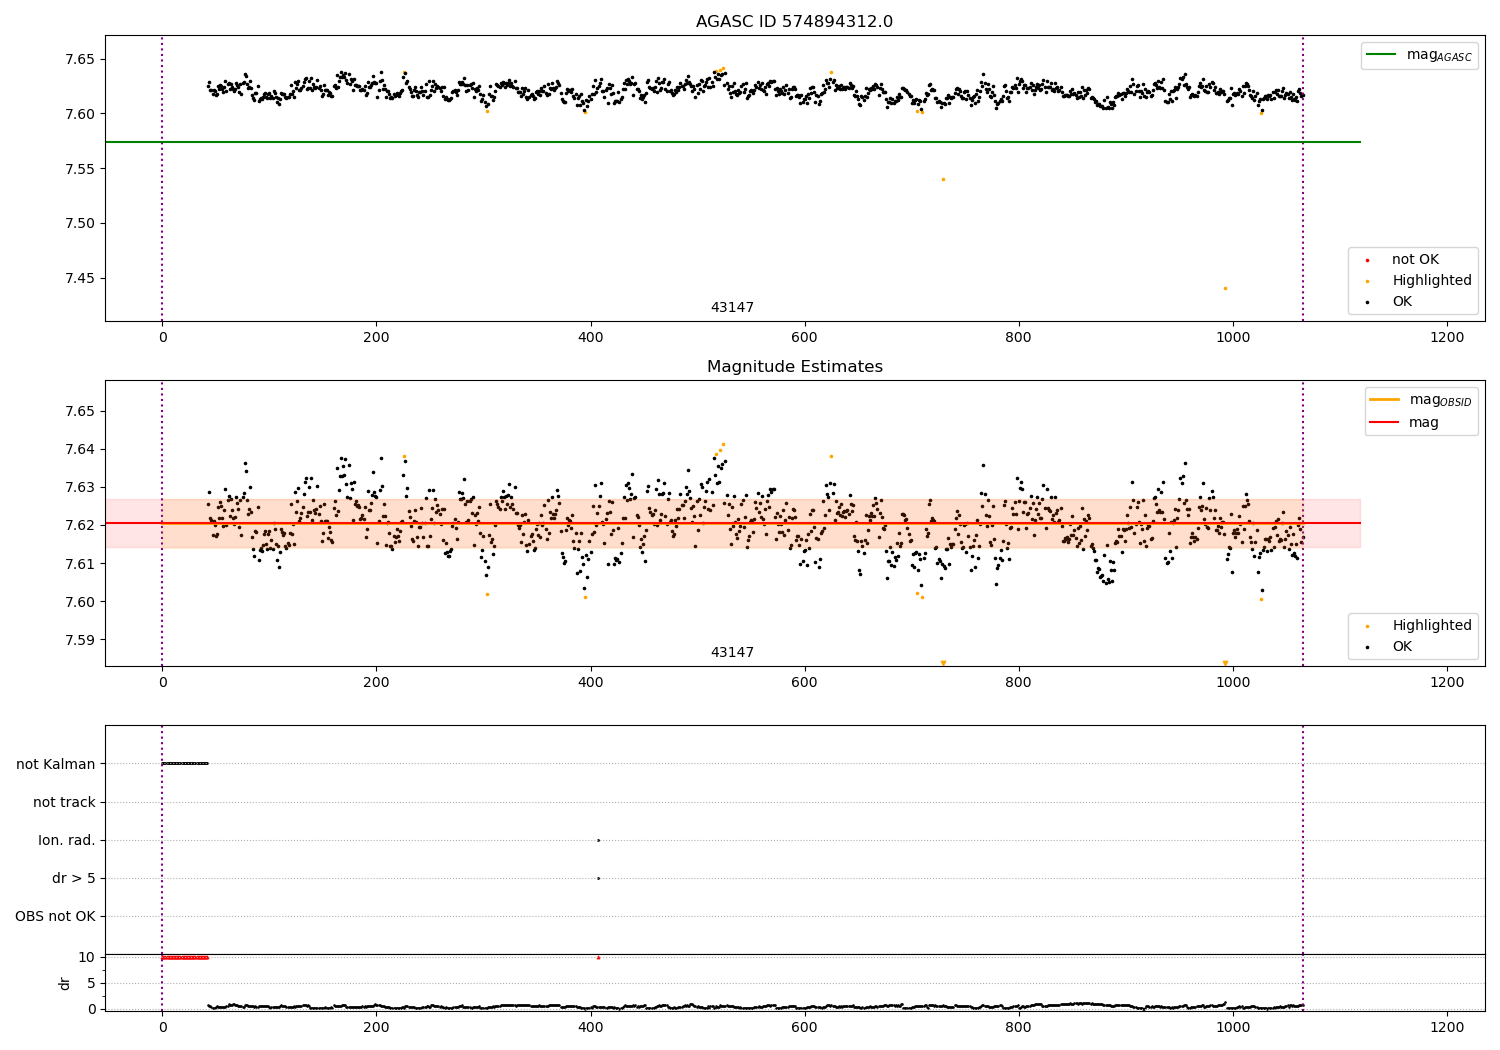Click the 7.62 tick on the middle plot

pyautogui.click(x=79, y=526)
